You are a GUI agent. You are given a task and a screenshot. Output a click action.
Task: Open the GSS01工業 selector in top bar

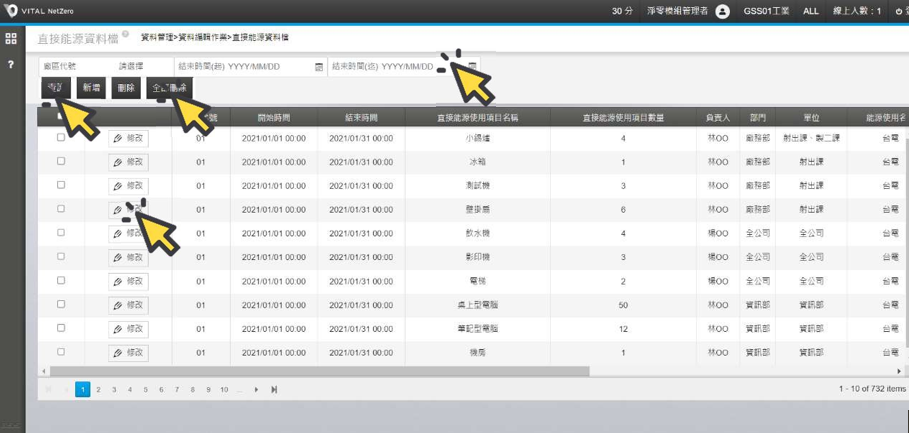766,11
